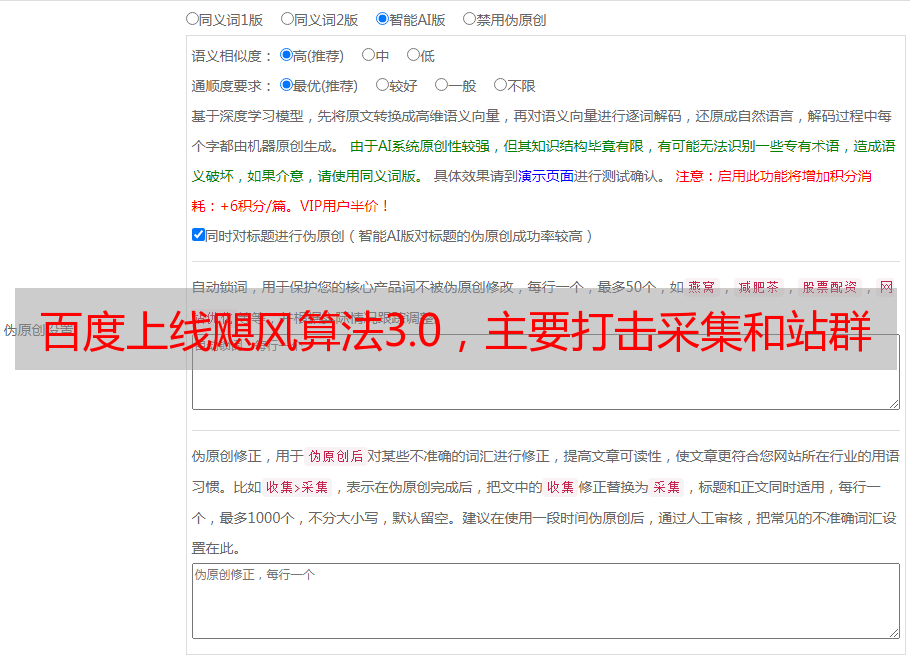The width and height of the screenshot is (911, 658).
Task: Select 禁用伪原创 to disable rewriting
Action: point(469,18)
